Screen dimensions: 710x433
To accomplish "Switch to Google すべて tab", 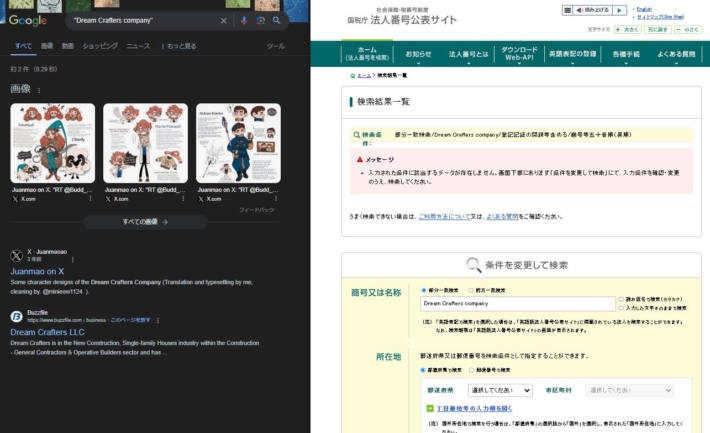I will [23, 46].
